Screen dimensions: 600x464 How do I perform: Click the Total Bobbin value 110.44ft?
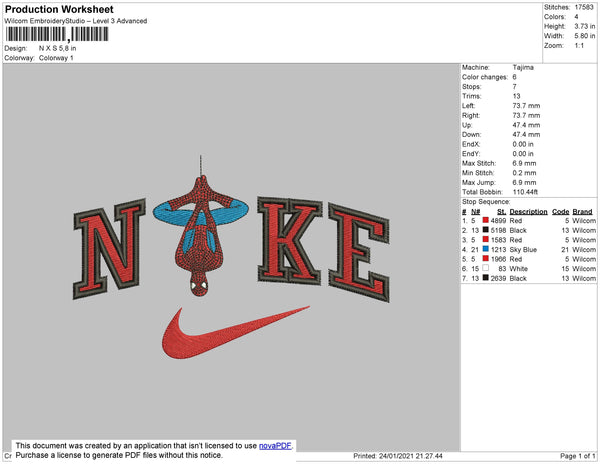(x=525, y=192)
